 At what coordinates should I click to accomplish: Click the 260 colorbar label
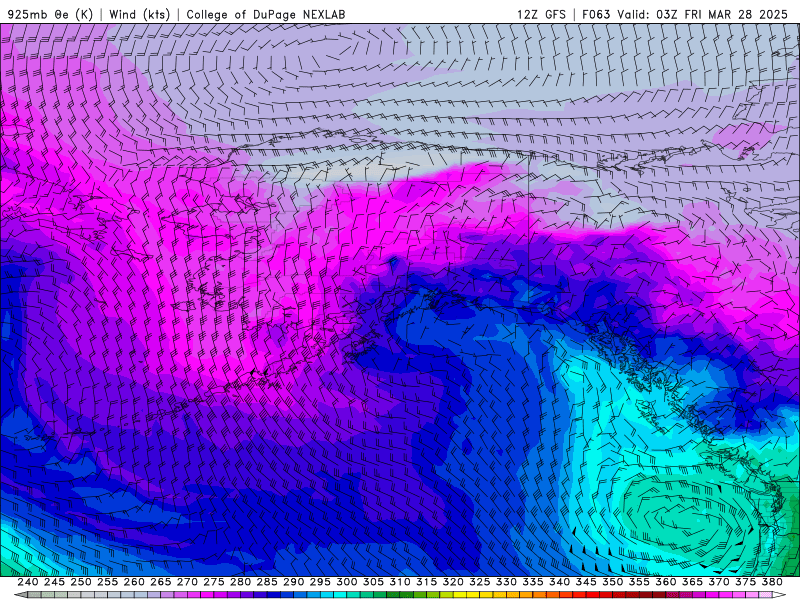[134, 582]
